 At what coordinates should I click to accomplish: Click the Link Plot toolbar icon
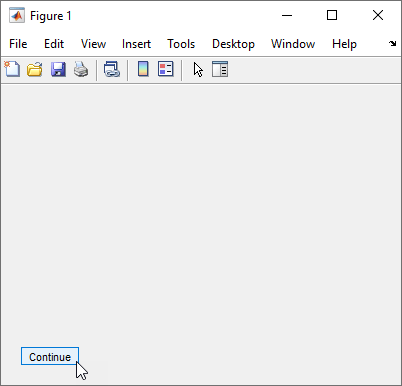tap(112, 69)
